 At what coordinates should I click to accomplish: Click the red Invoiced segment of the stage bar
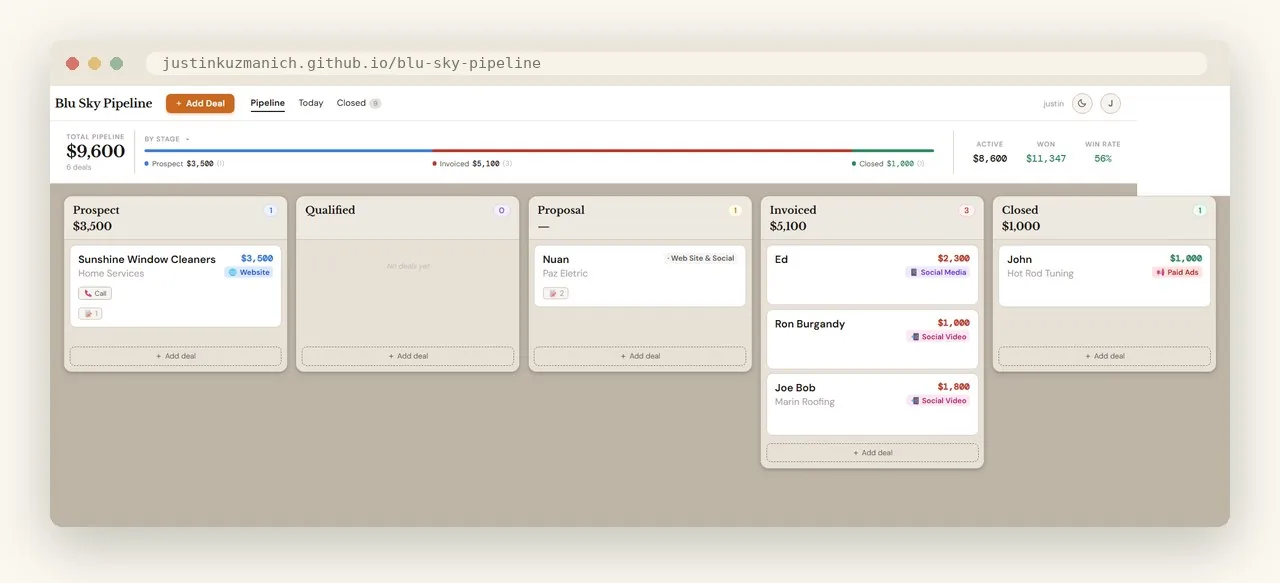(643, 150)
